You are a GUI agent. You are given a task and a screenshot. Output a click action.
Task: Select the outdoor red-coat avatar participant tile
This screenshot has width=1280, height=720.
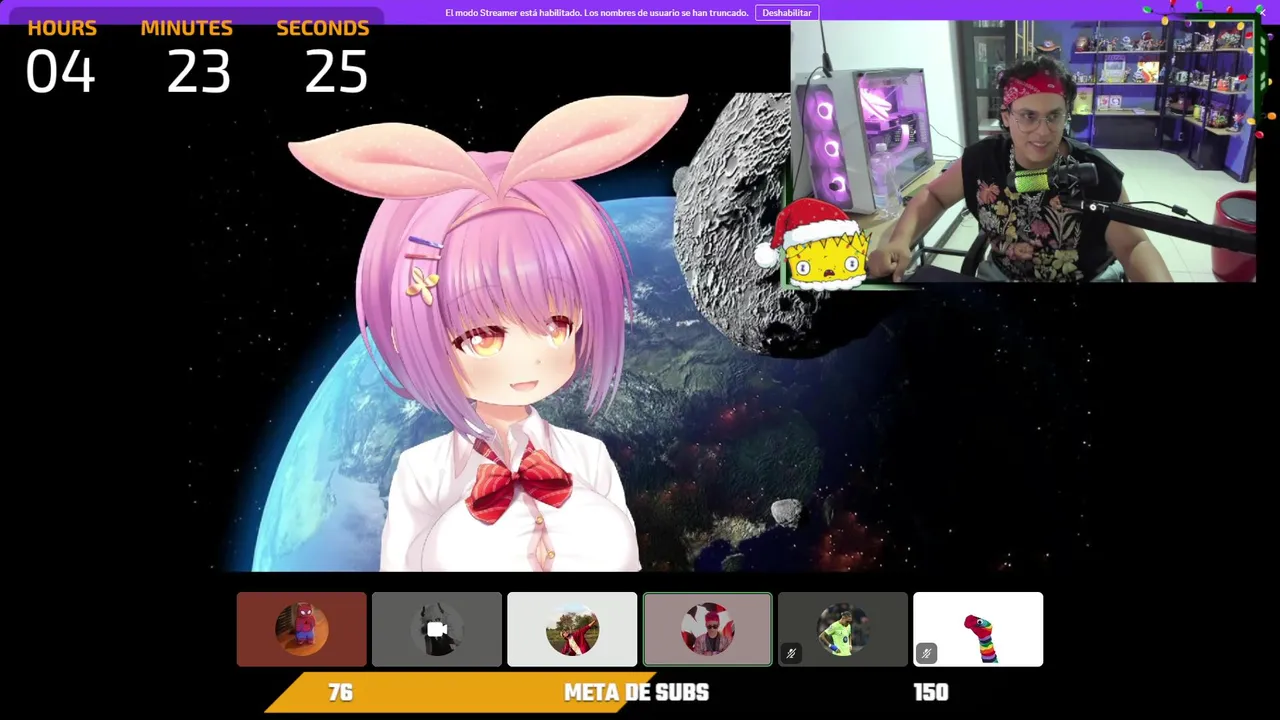[x=572, y=629]
